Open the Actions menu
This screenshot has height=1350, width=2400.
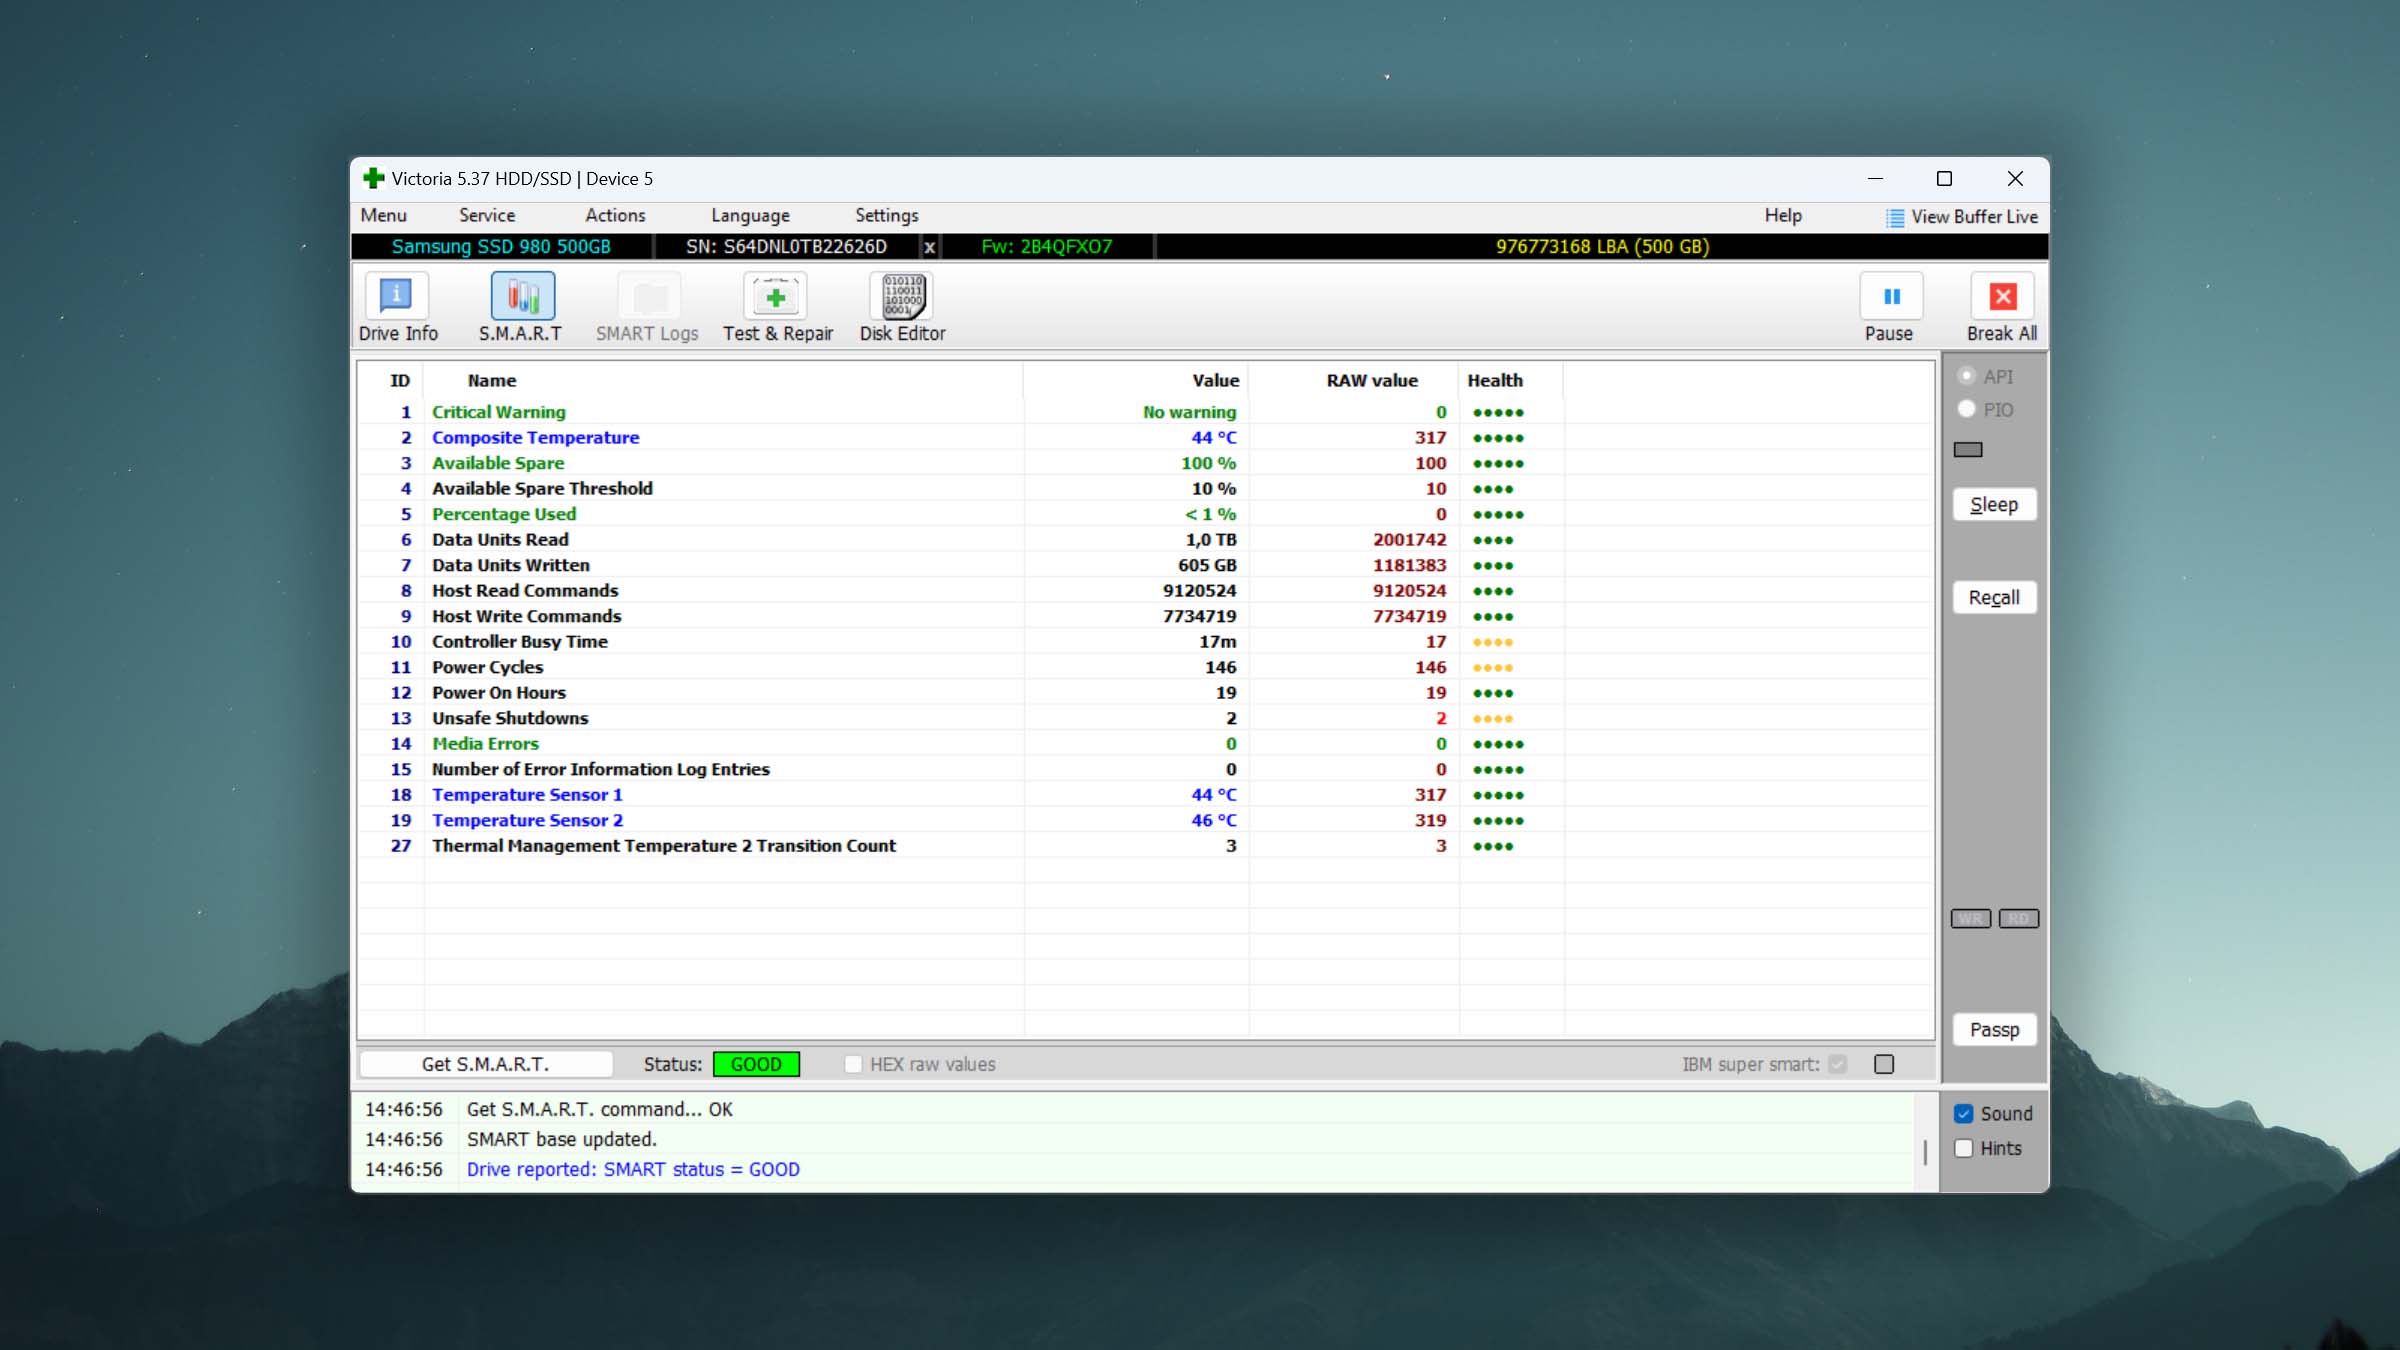click(615, 216)
